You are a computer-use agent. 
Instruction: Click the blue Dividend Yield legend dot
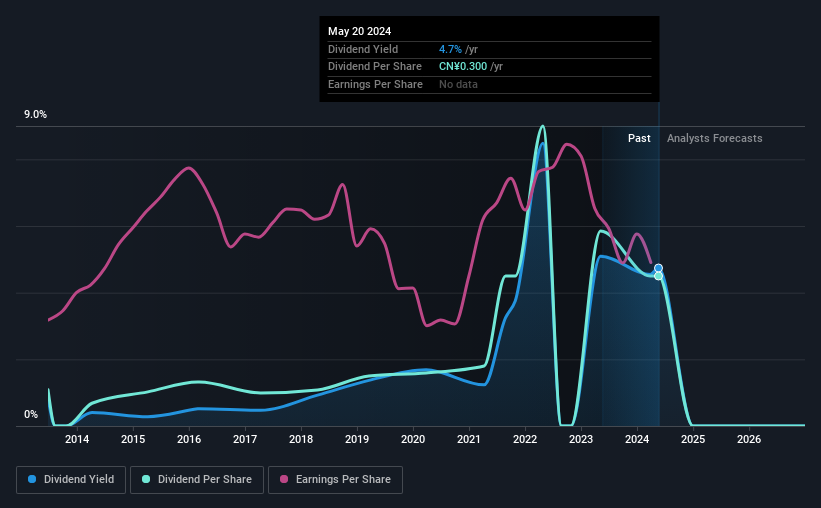pos(32,479)
